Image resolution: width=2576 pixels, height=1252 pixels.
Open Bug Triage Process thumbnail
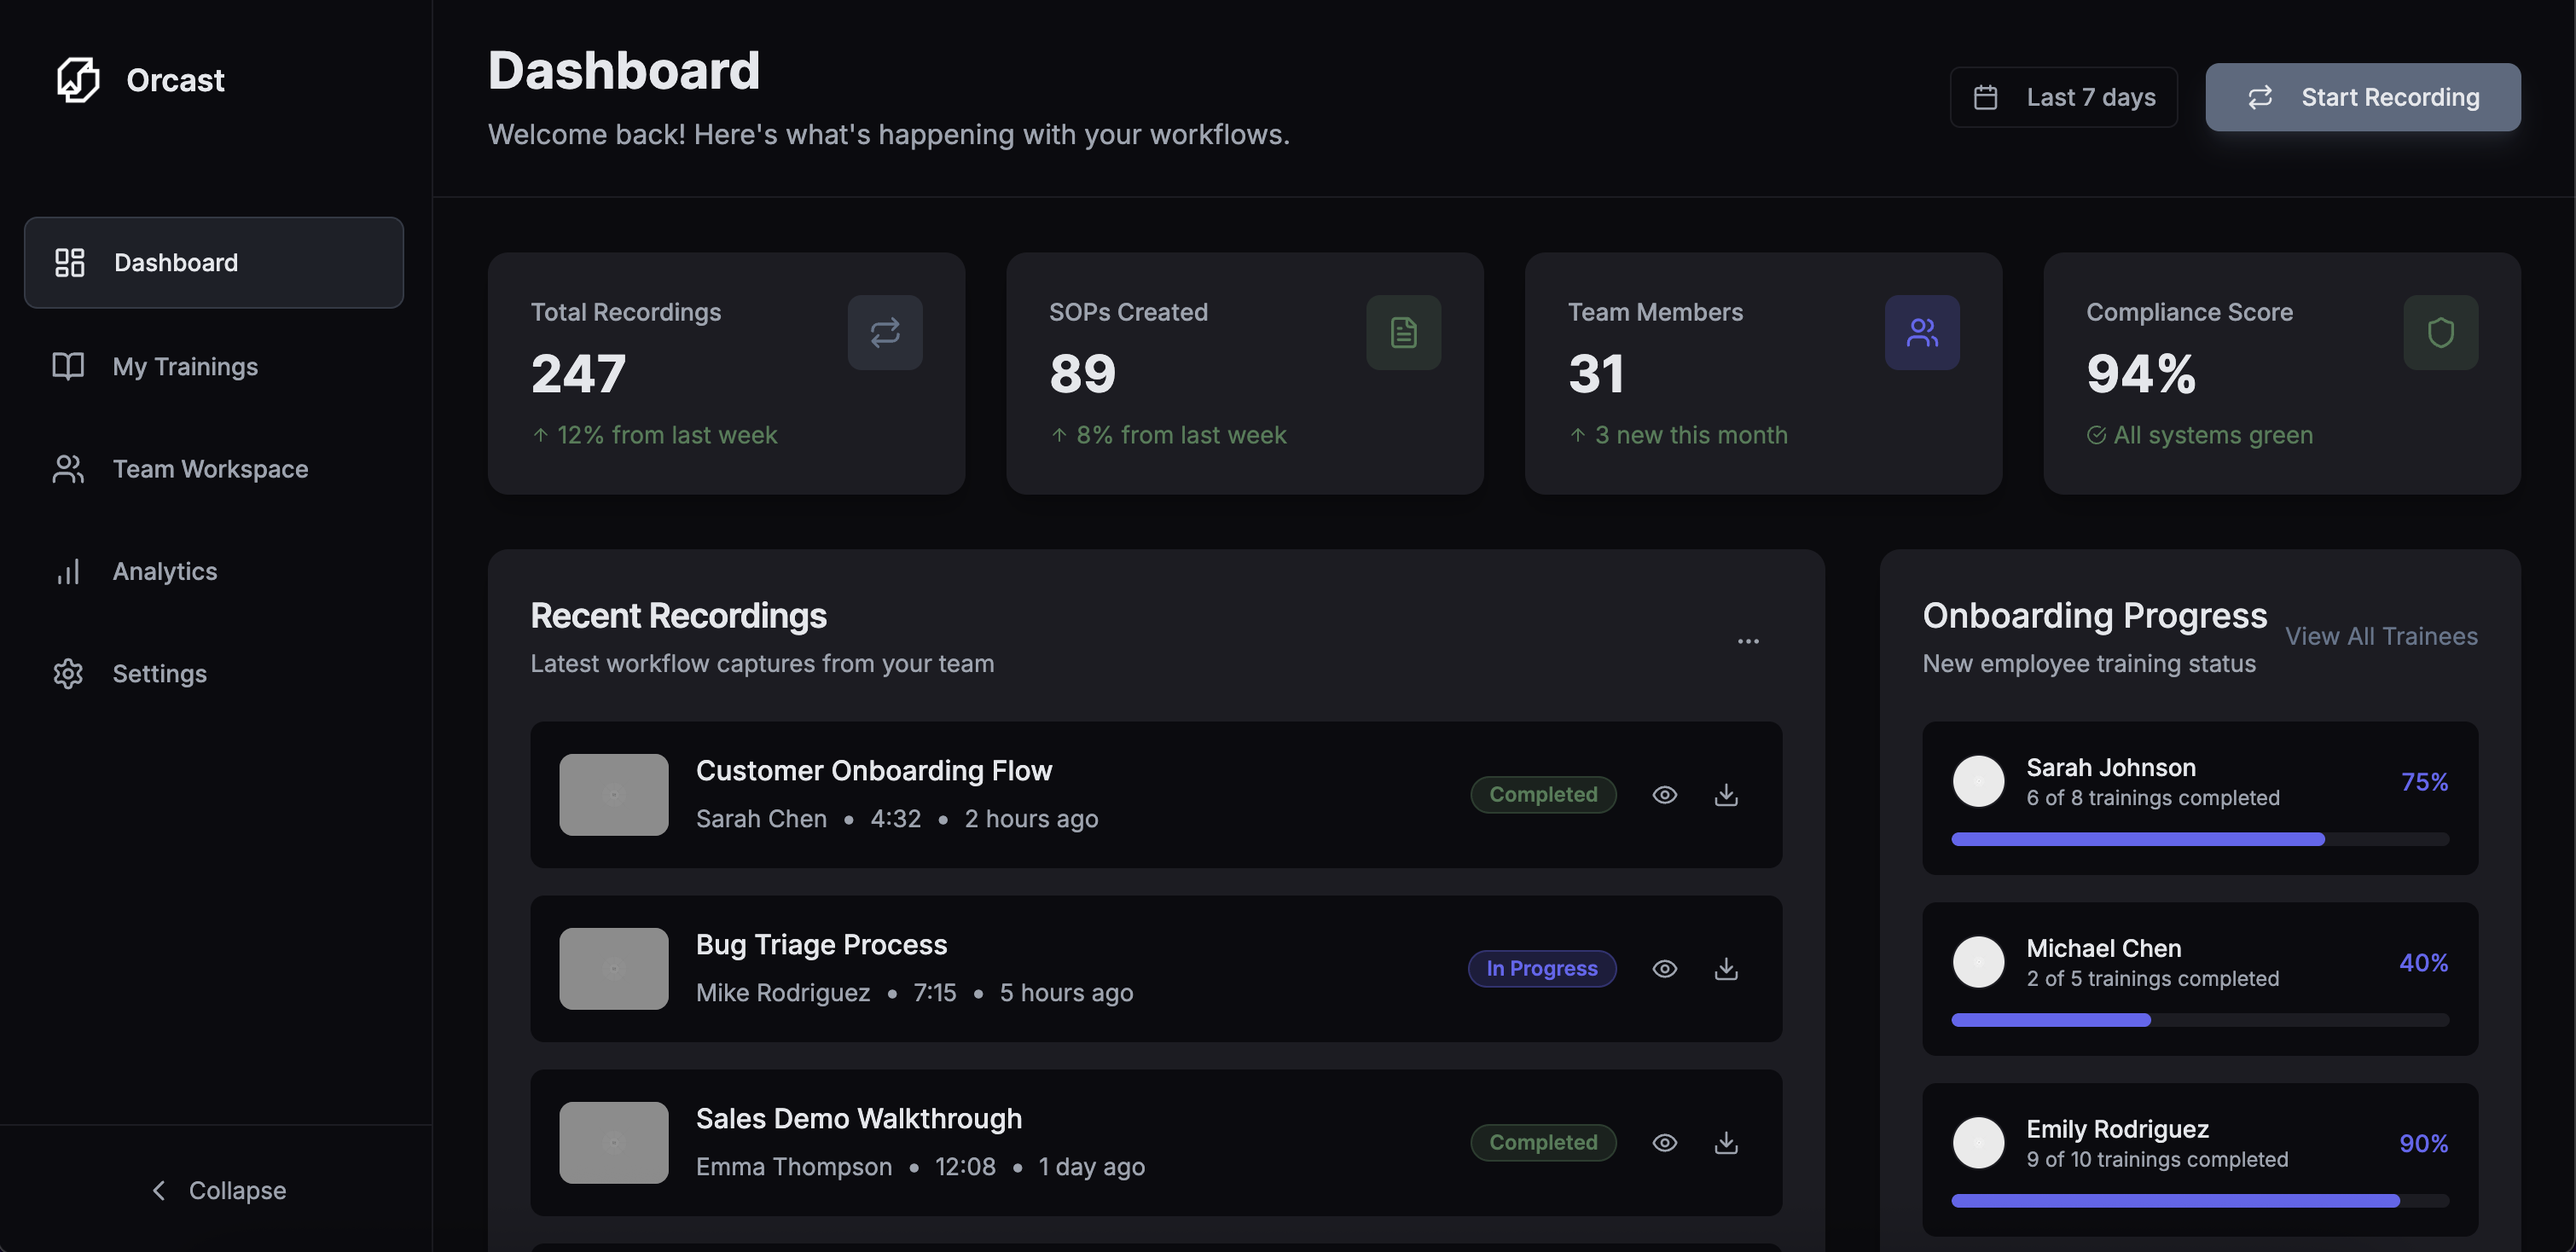(613, 968)
